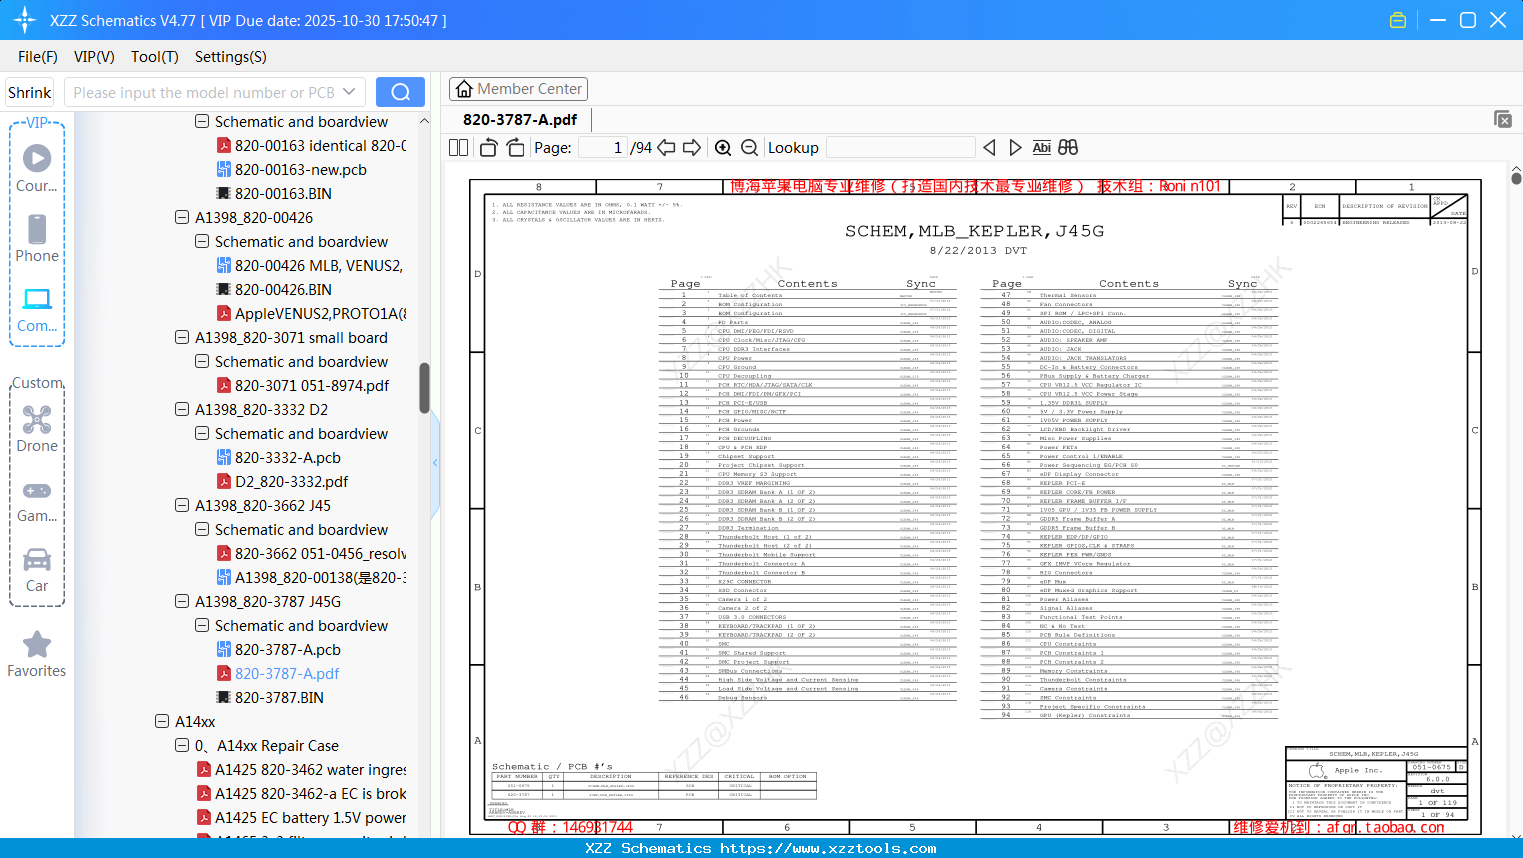Select the 820-3787-A.pdf document tab

(520, 120)
